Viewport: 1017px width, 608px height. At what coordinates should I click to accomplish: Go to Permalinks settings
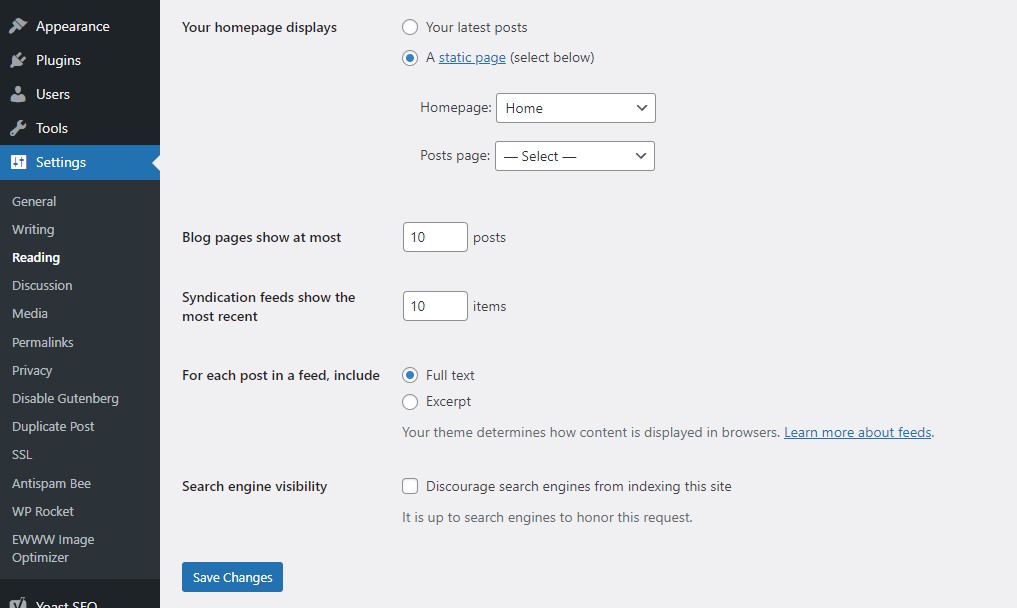pos(43,342)
